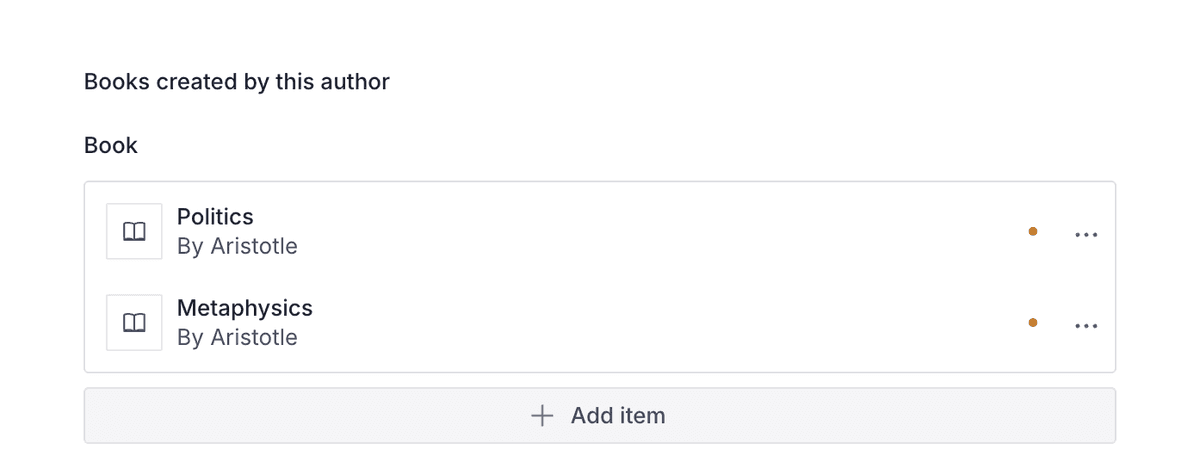
Task: Open the three-dot menu for Politics
Action: click(1086, 235)
